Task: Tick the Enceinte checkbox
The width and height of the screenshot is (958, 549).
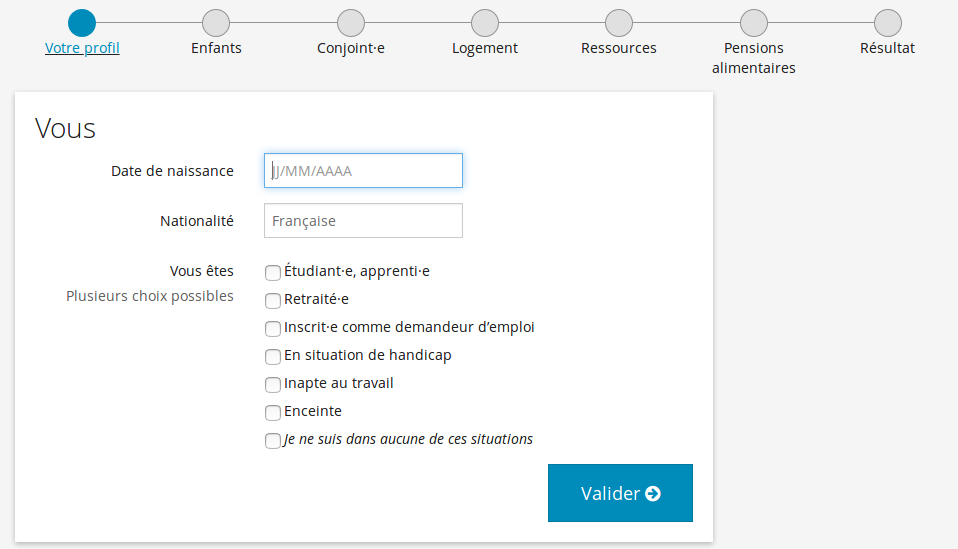Action: [273, 412]
